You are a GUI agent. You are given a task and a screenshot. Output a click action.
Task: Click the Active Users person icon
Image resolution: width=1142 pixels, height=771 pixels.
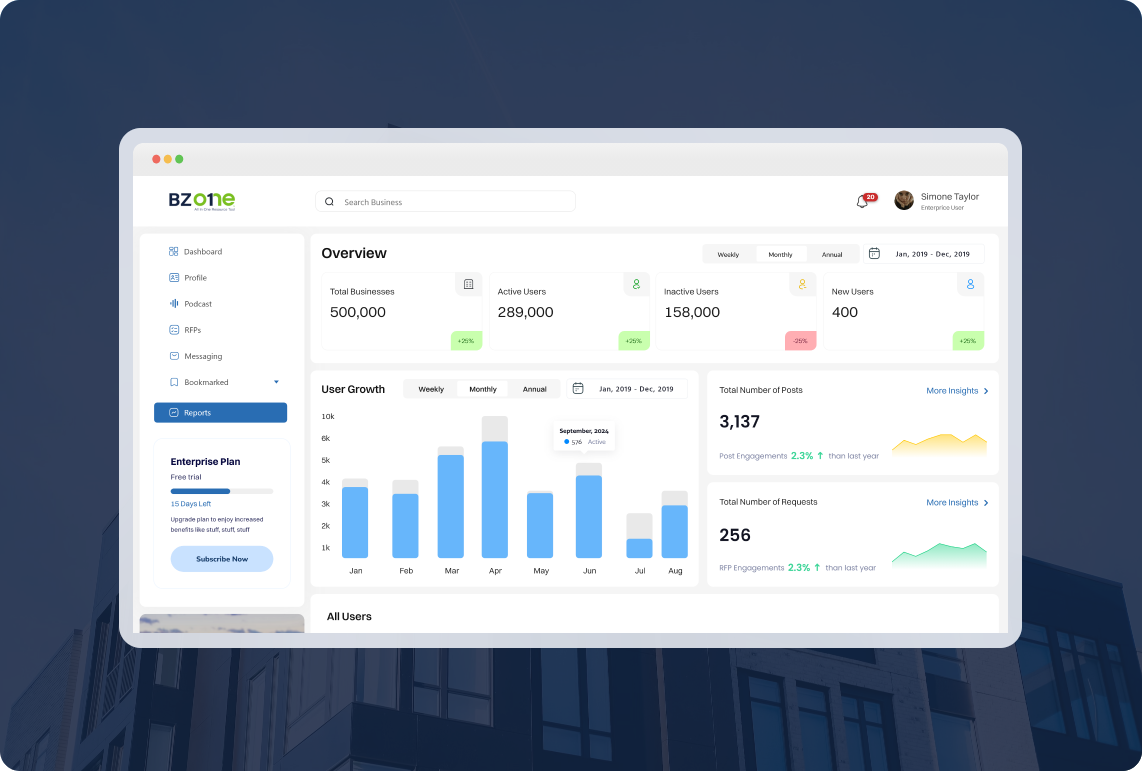point(636,284)
